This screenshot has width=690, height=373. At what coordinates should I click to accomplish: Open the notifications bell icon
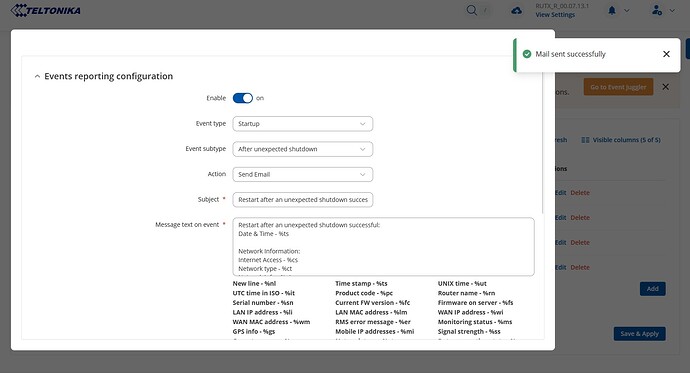click(612, 11)
